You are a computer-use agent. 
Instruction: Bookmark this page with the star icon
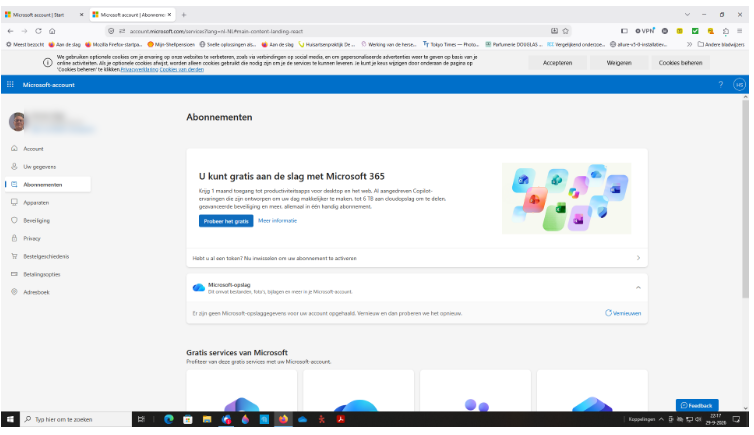tap(566, 31)
